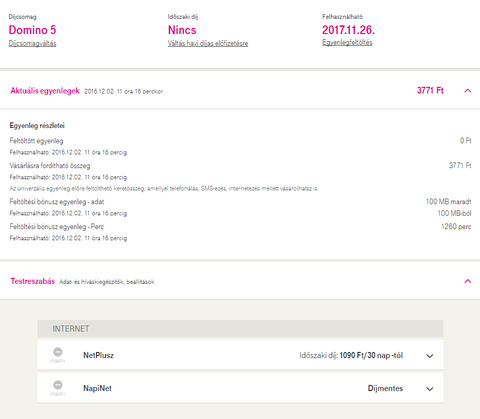This screenshot has width=480, height=419.
Task: Expand the NapiNet row dropdown arrow
Action: (x=430, y=389)
